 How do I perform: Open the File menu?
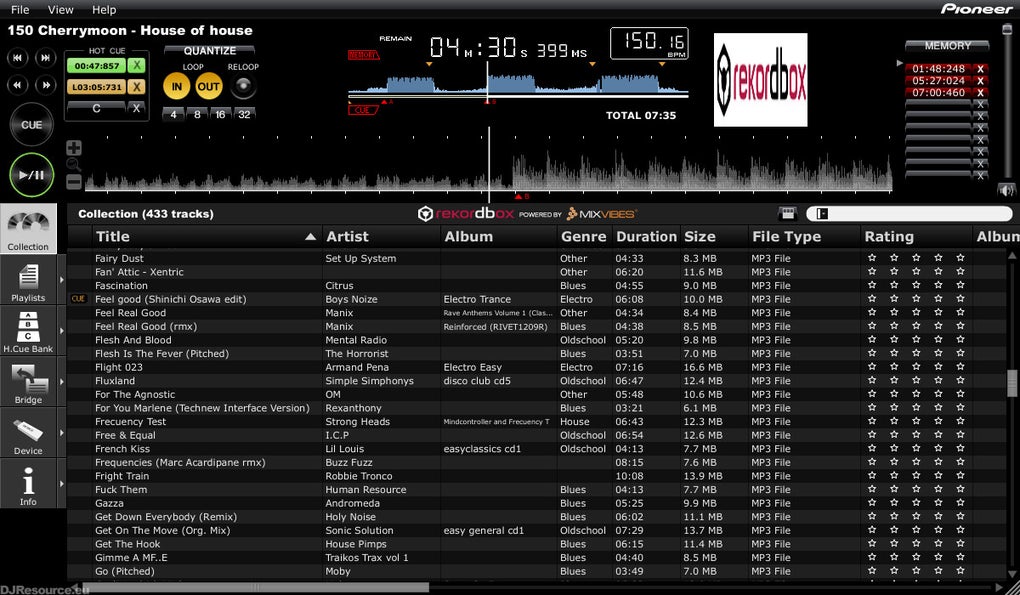20,10
